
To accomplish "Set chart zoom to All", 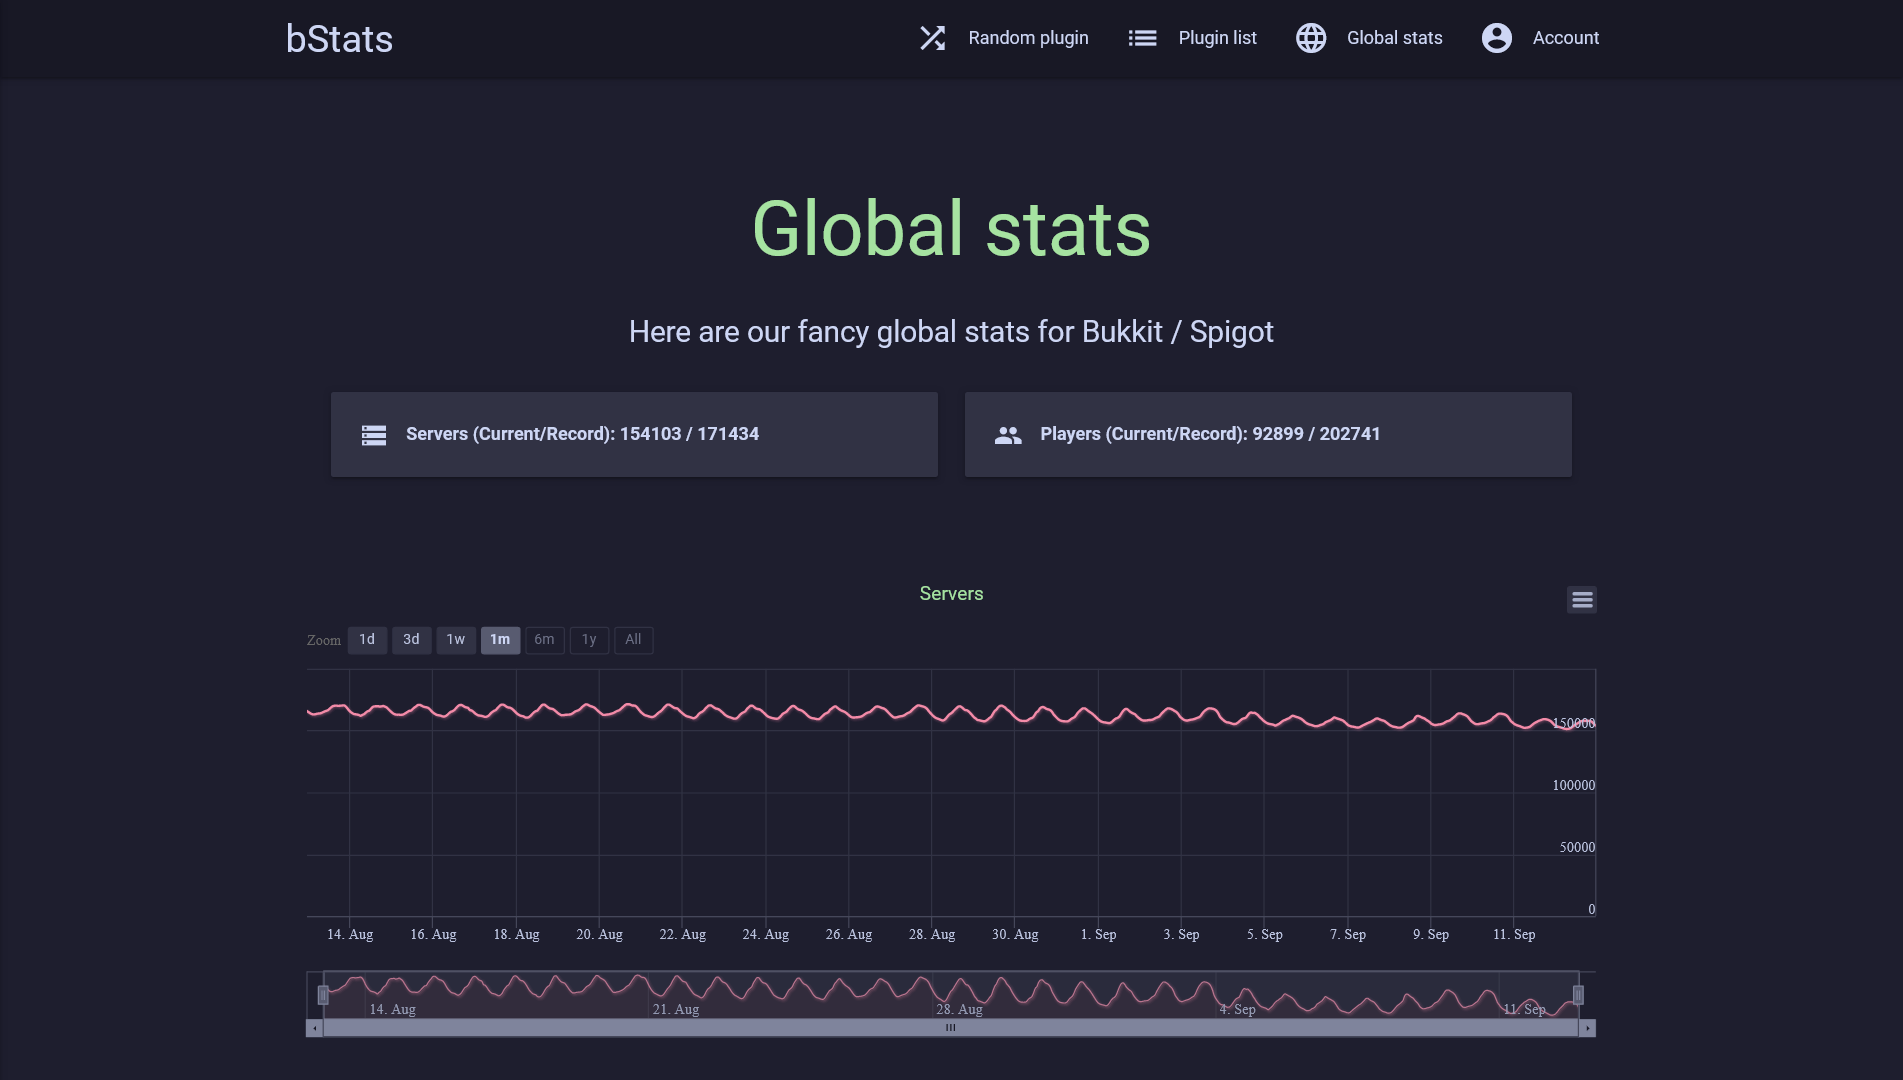I will (x=633, y=640).
